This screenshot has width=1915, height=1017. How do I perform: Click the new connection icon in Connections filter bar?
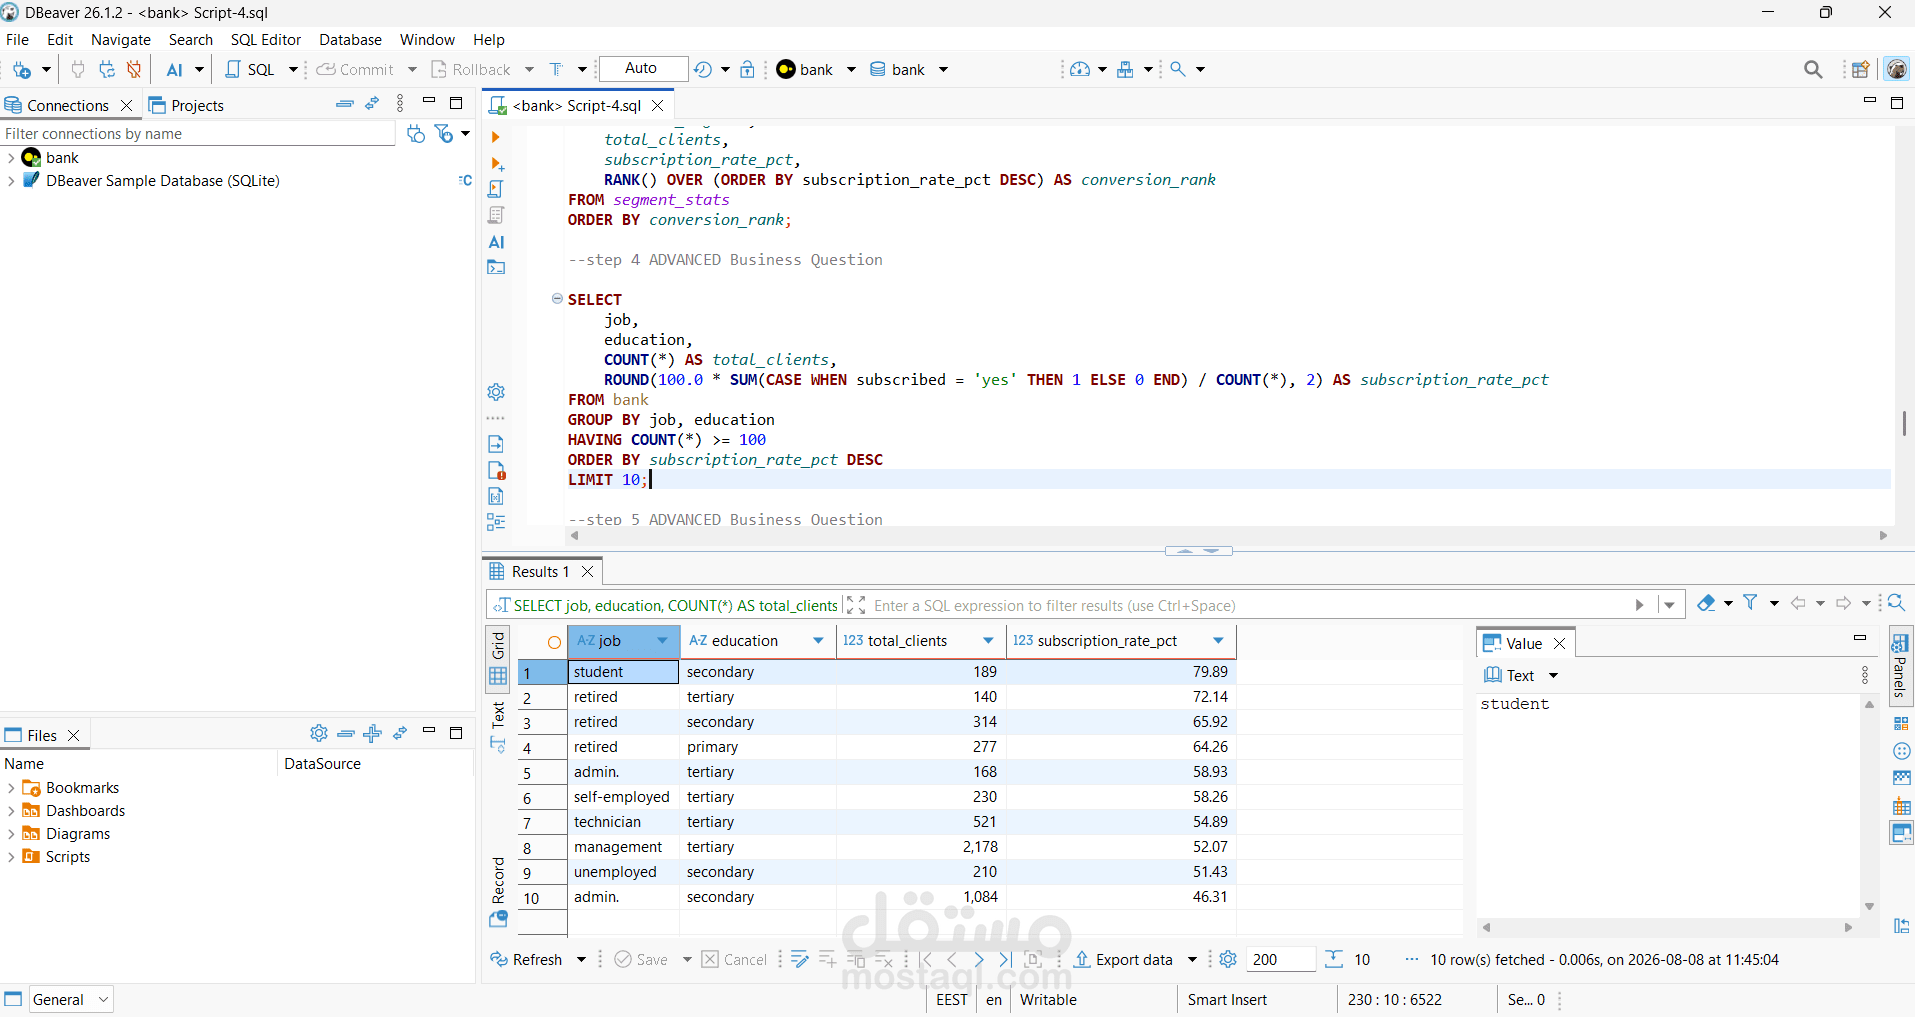pos(416,134)
